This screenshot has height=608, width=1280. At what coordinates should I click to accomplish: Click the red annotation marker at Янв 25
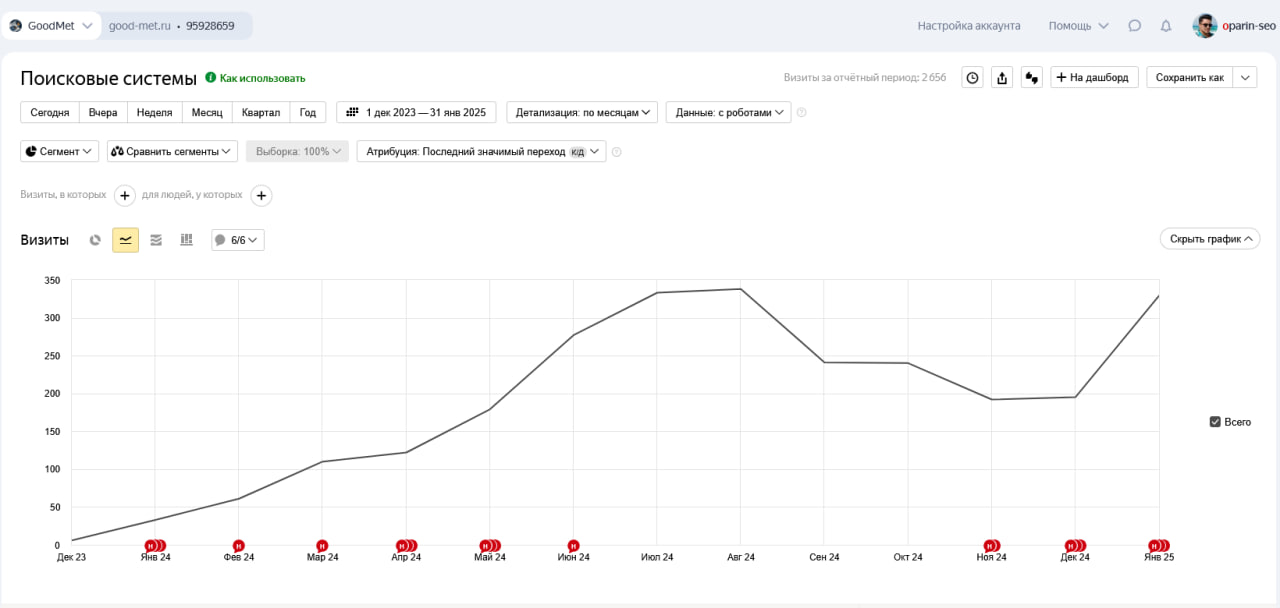(1157, 546)
